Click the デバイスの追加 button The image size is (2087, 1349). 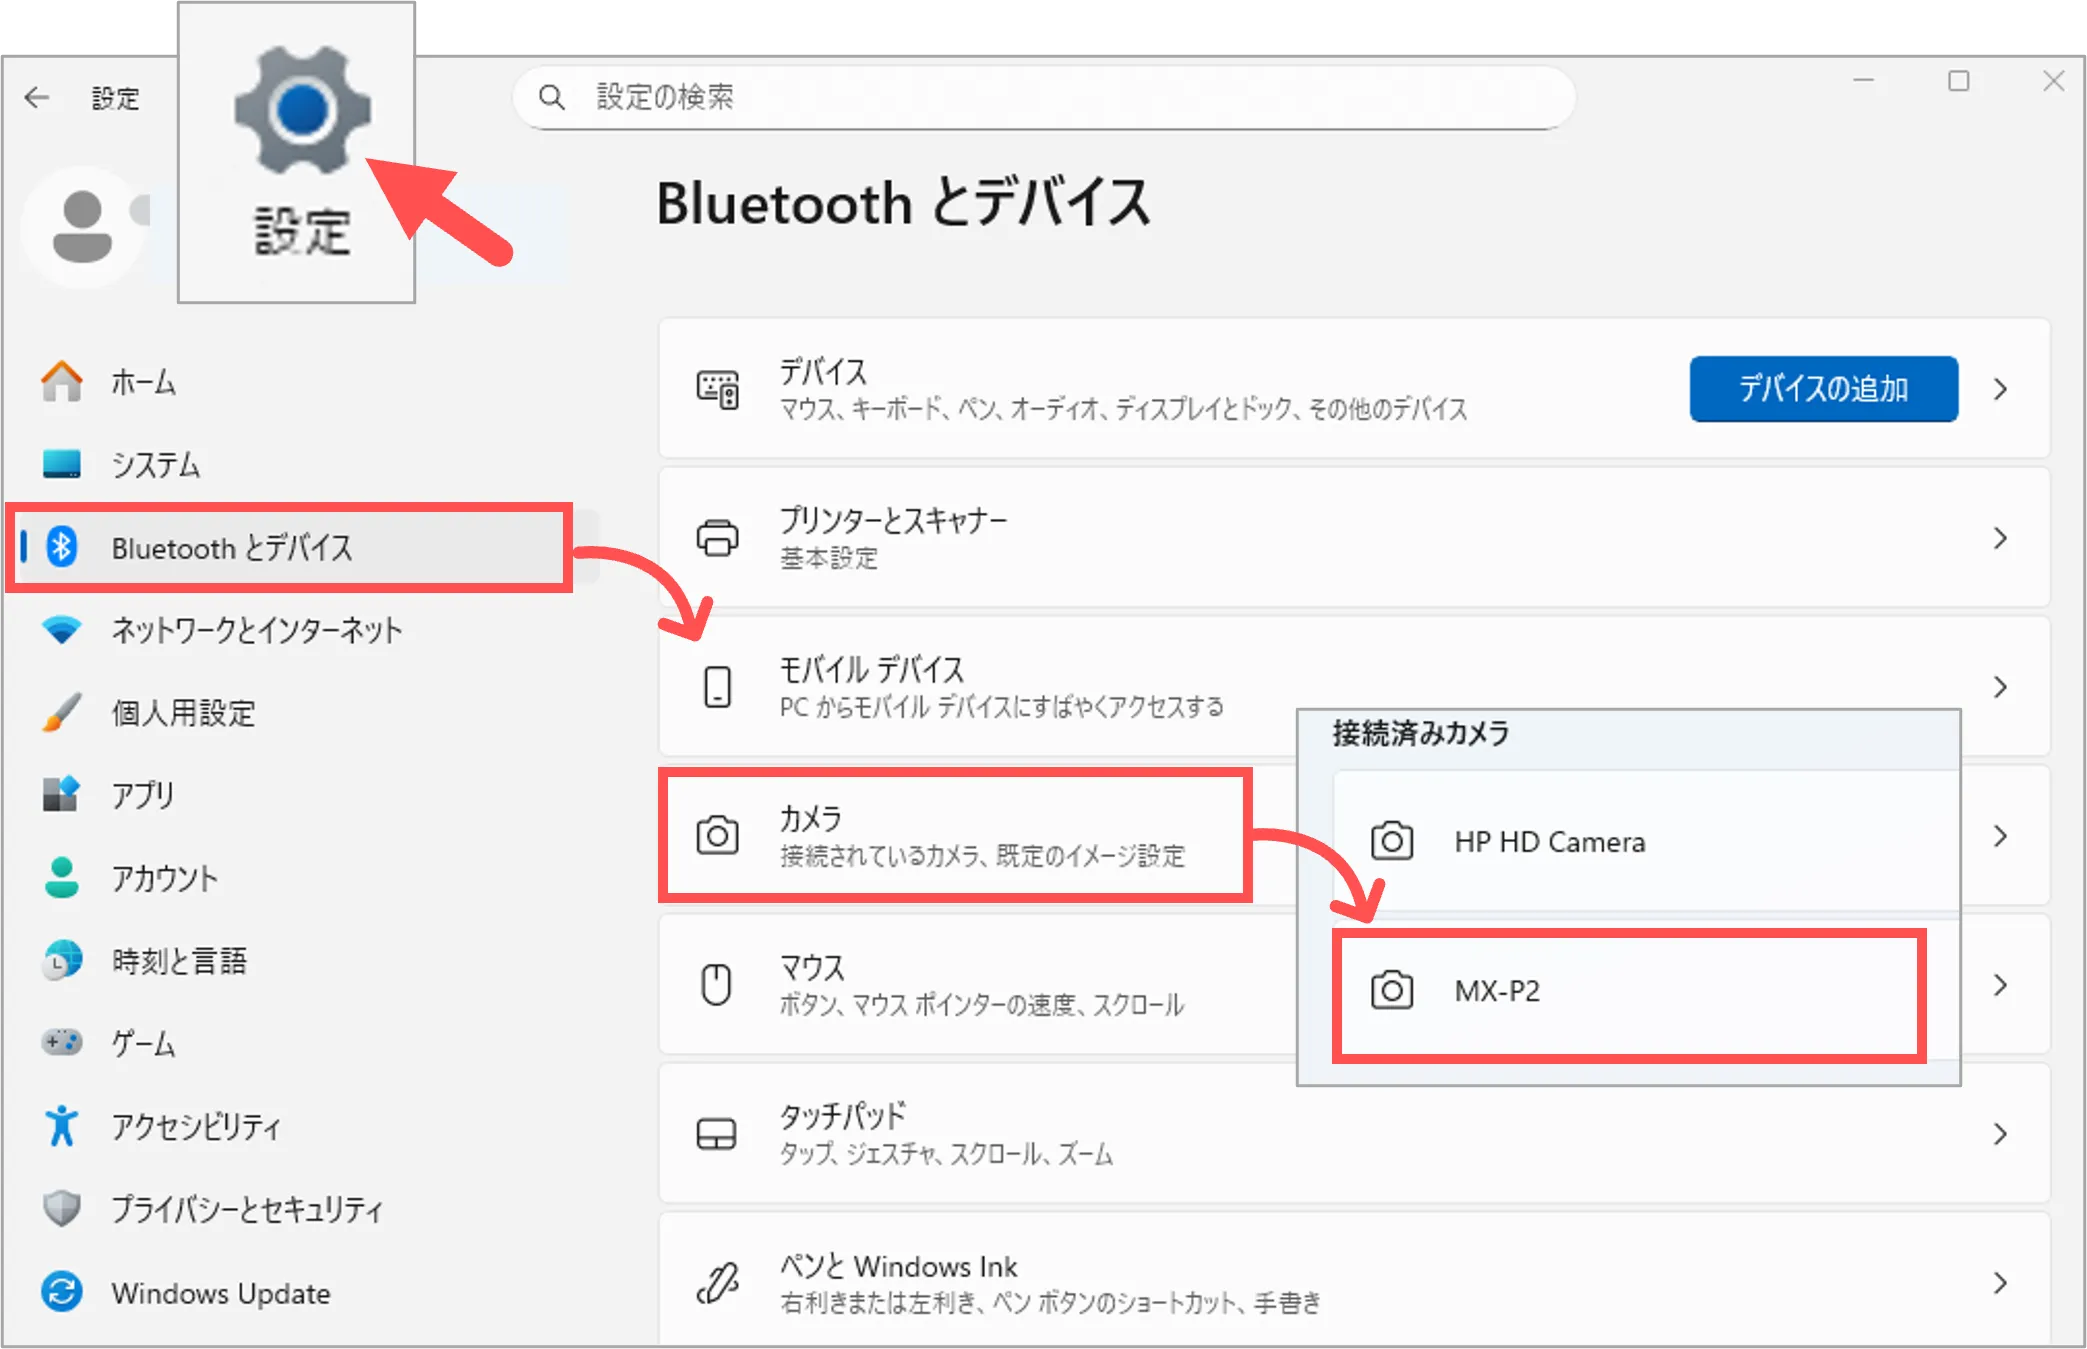[1822, 389]
